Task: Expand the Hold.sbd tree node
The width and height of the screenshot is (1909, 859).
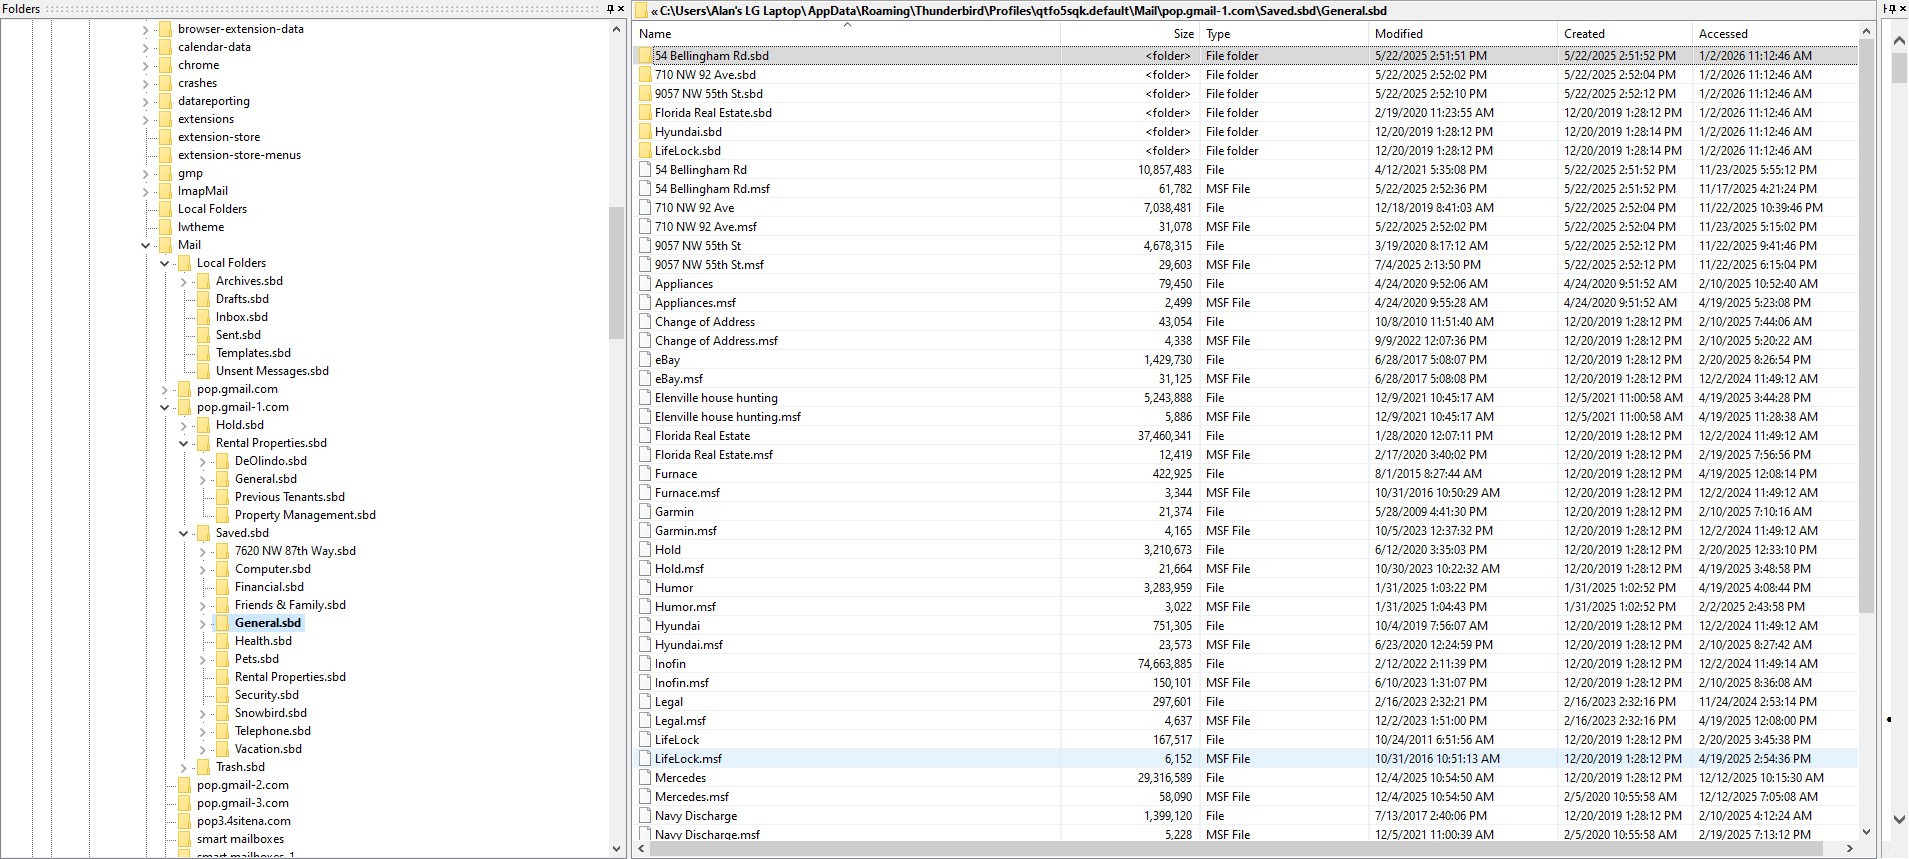Action: [183, 426]
